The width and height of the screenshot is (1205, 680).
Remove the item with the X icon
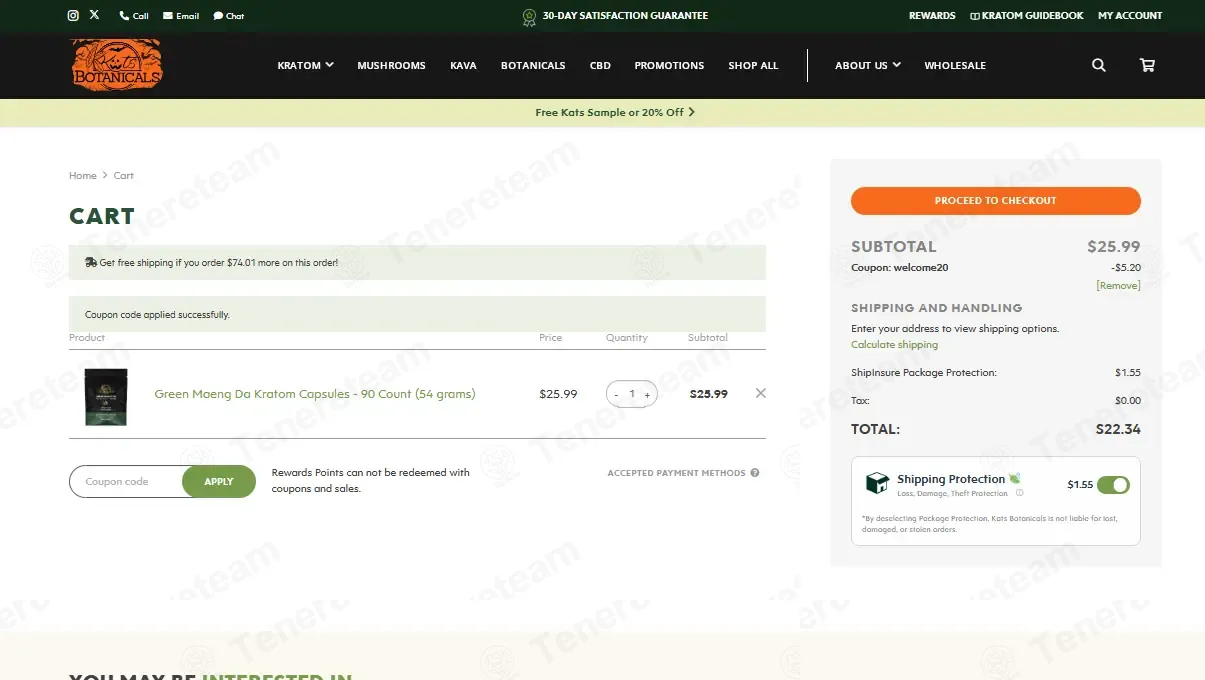click(x=761, y=393)
